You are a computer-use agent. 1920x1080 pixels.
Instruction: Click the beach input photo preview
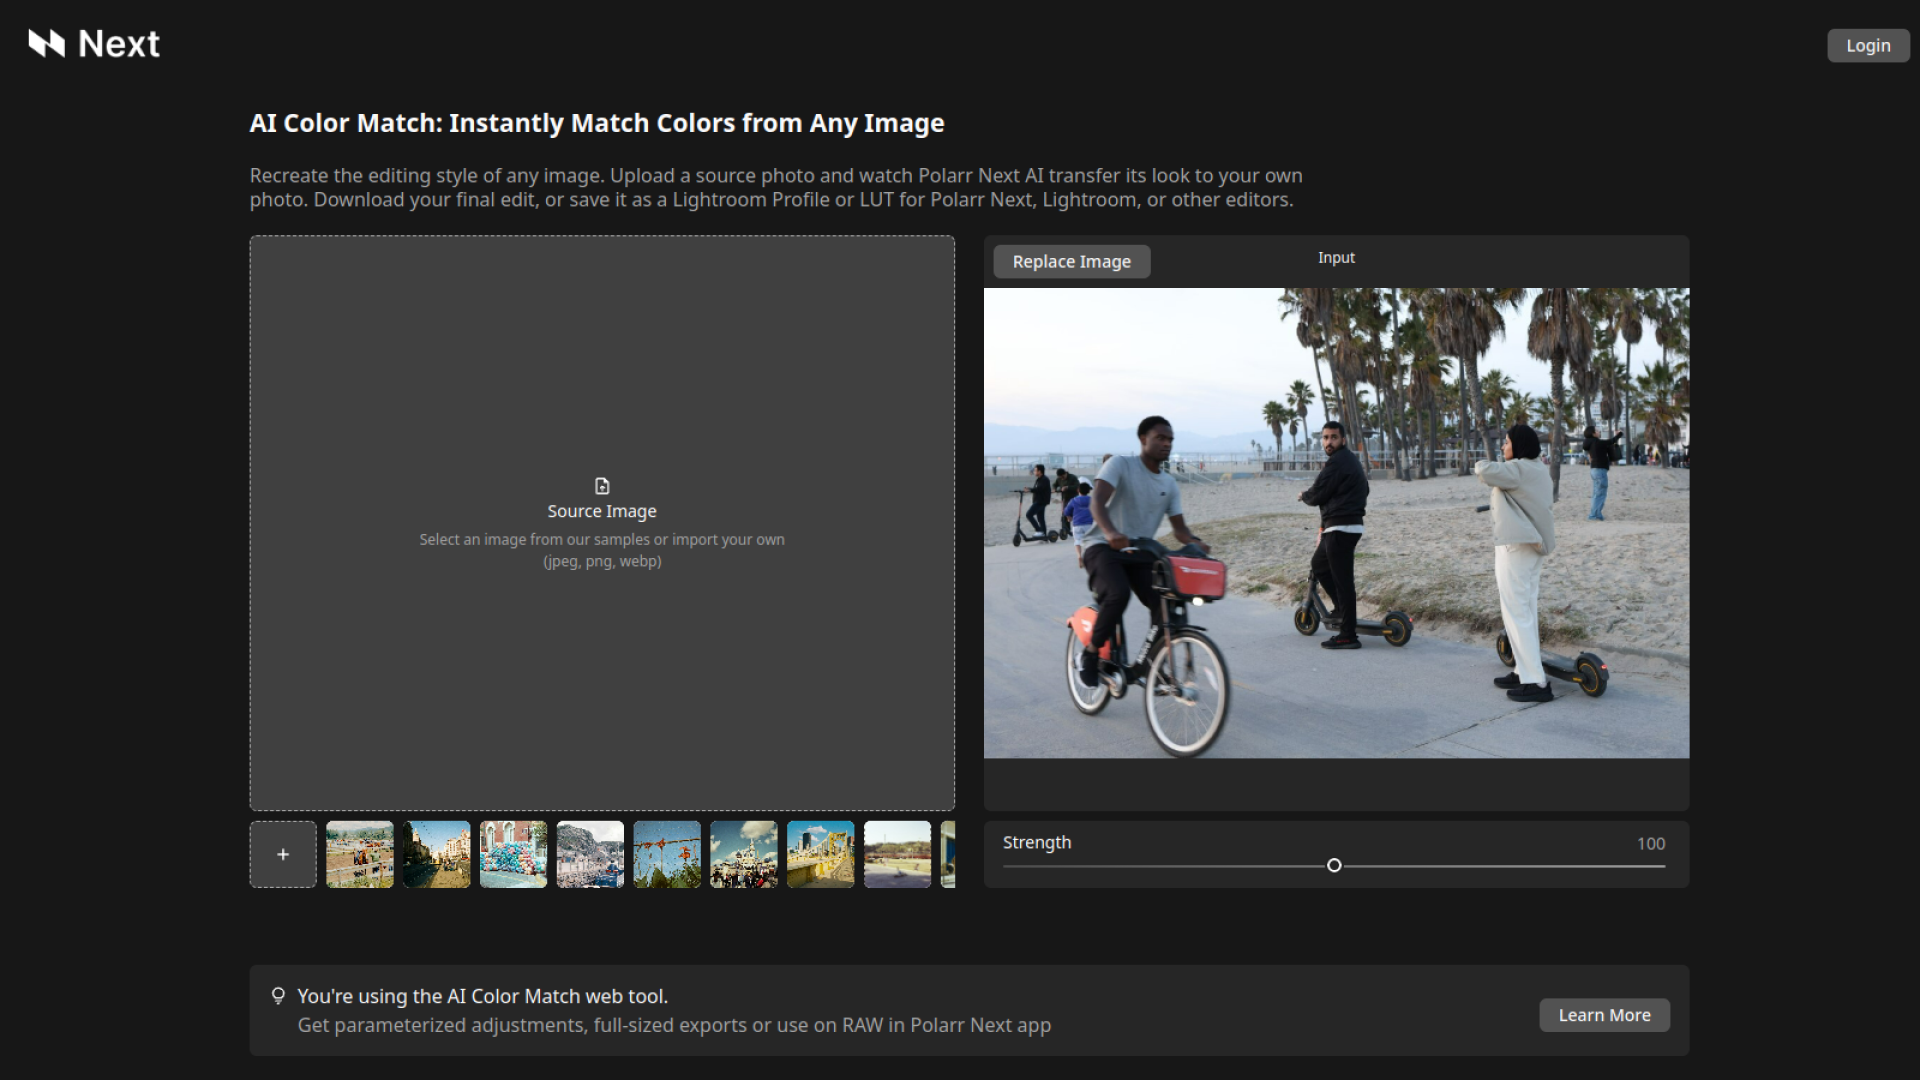pyautogui.click(x=1336, y=523)
